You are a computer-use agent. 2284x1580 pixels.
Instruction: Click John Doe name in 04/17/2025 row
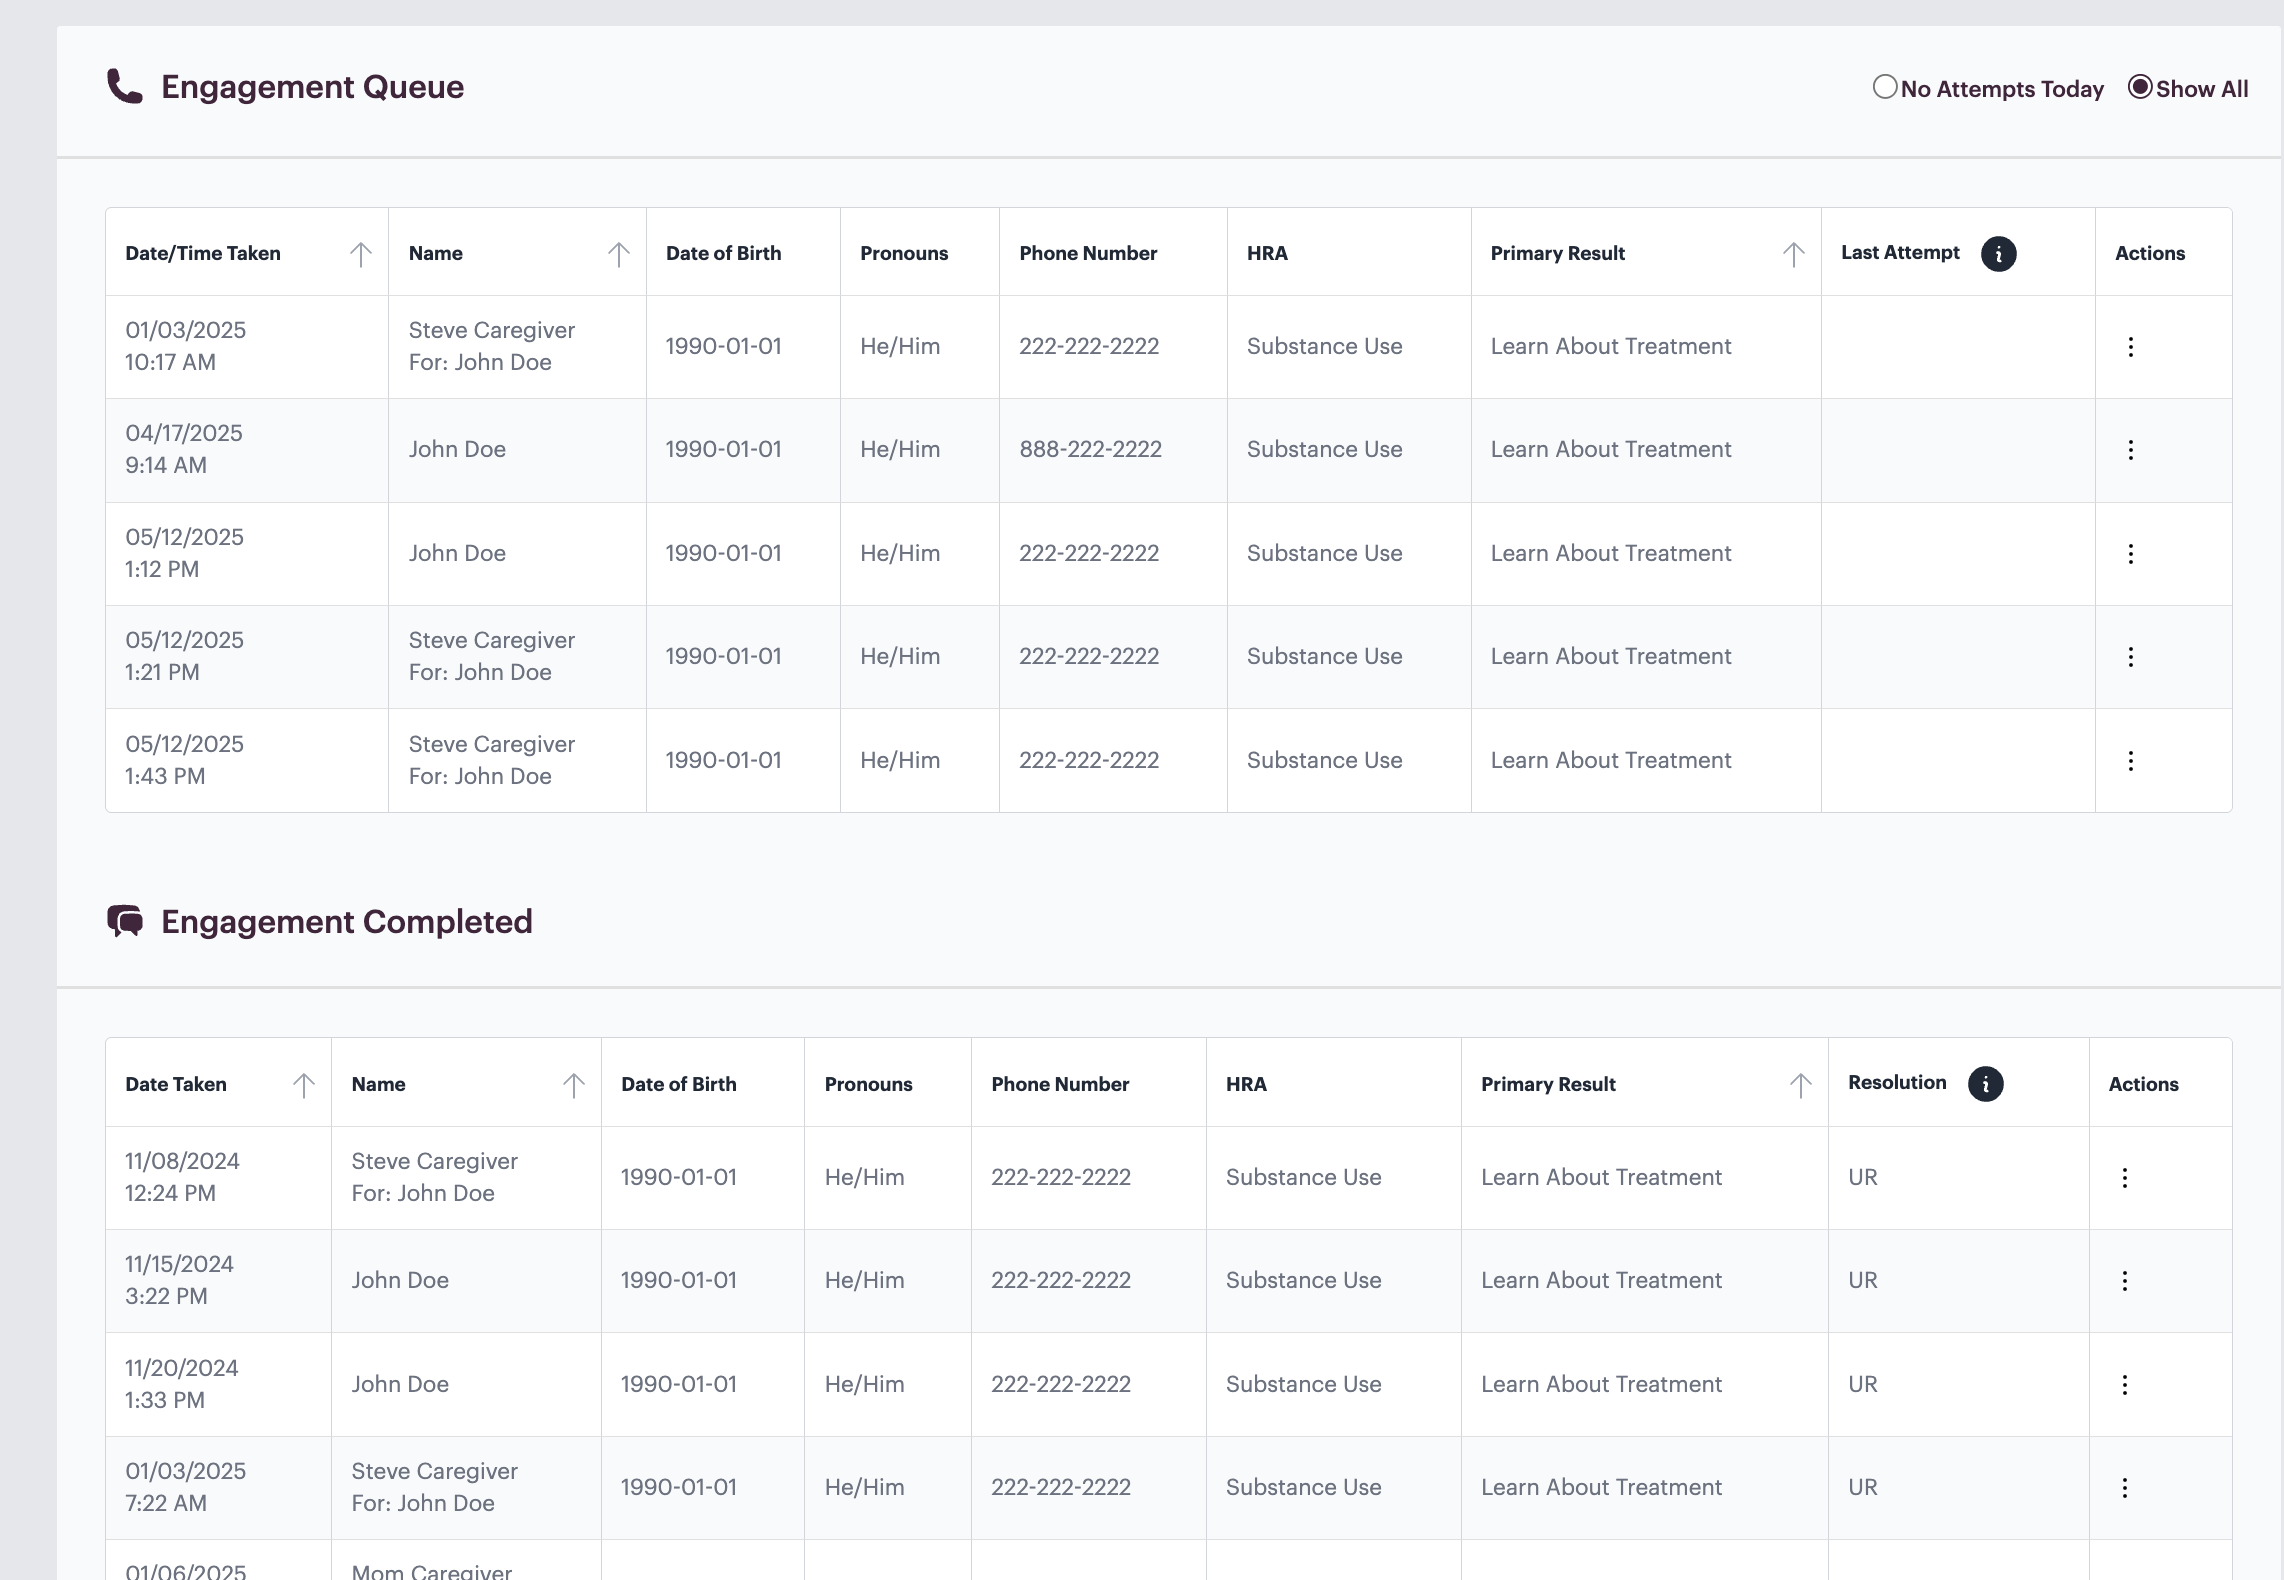[x=457, y=450]
